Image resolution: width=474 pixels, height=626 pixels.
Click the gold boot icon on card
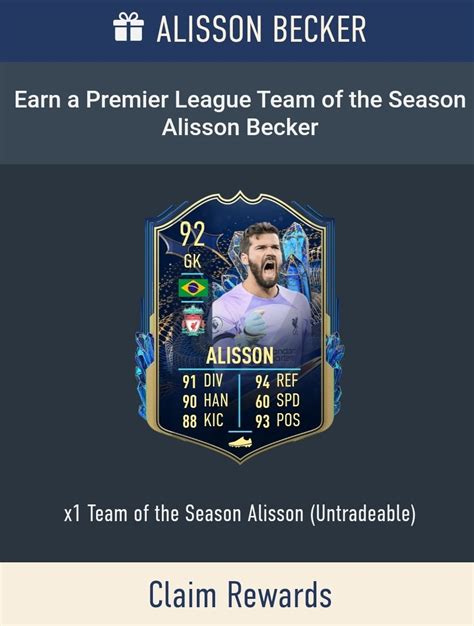pos(240,442)
